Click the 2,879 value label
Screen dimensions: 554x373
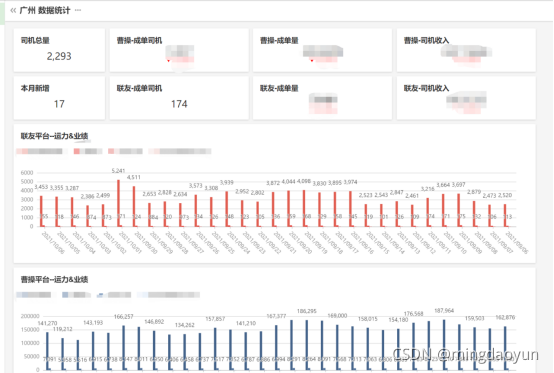point(474,192)
